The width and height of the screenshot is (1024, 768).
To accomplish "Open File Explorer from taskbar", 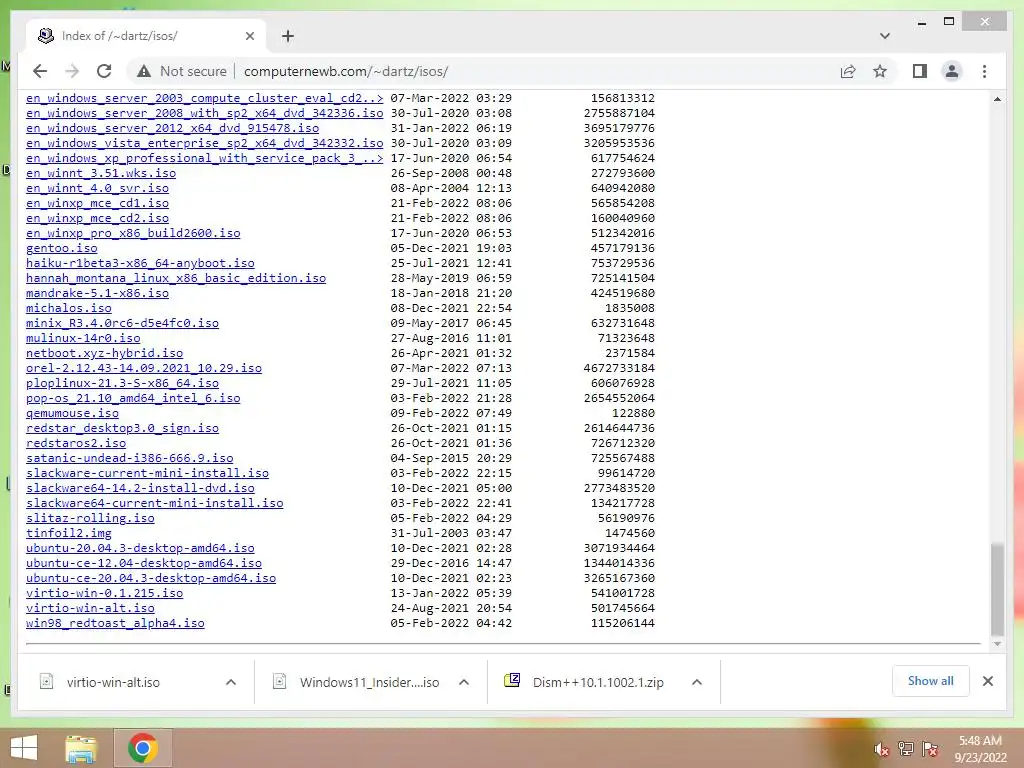I will click(81, 748).
